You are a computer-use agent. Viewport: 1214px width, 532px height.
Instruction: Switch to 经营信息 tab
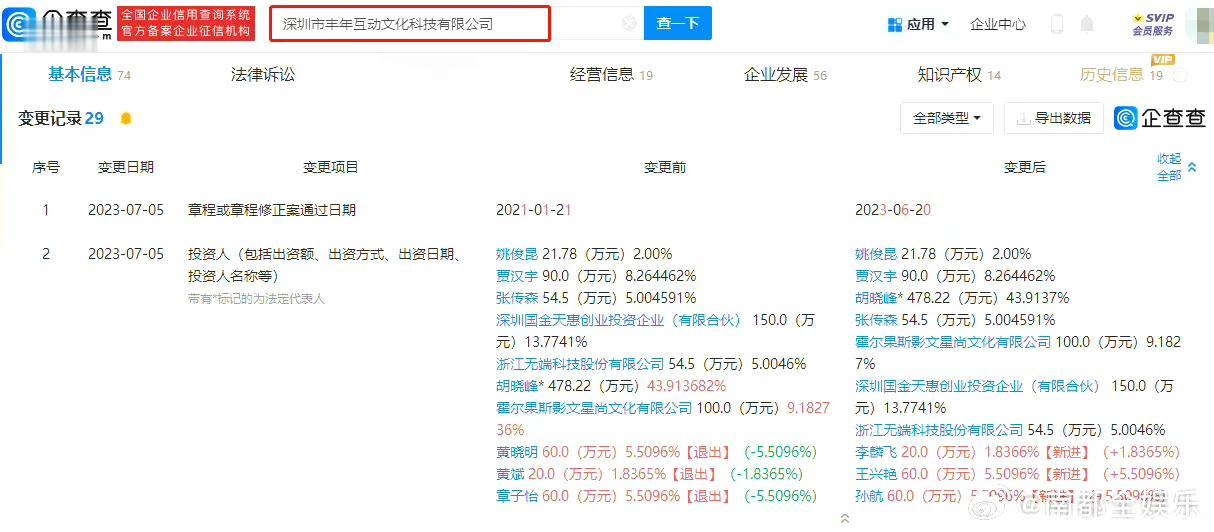click(x=611, y=74)
